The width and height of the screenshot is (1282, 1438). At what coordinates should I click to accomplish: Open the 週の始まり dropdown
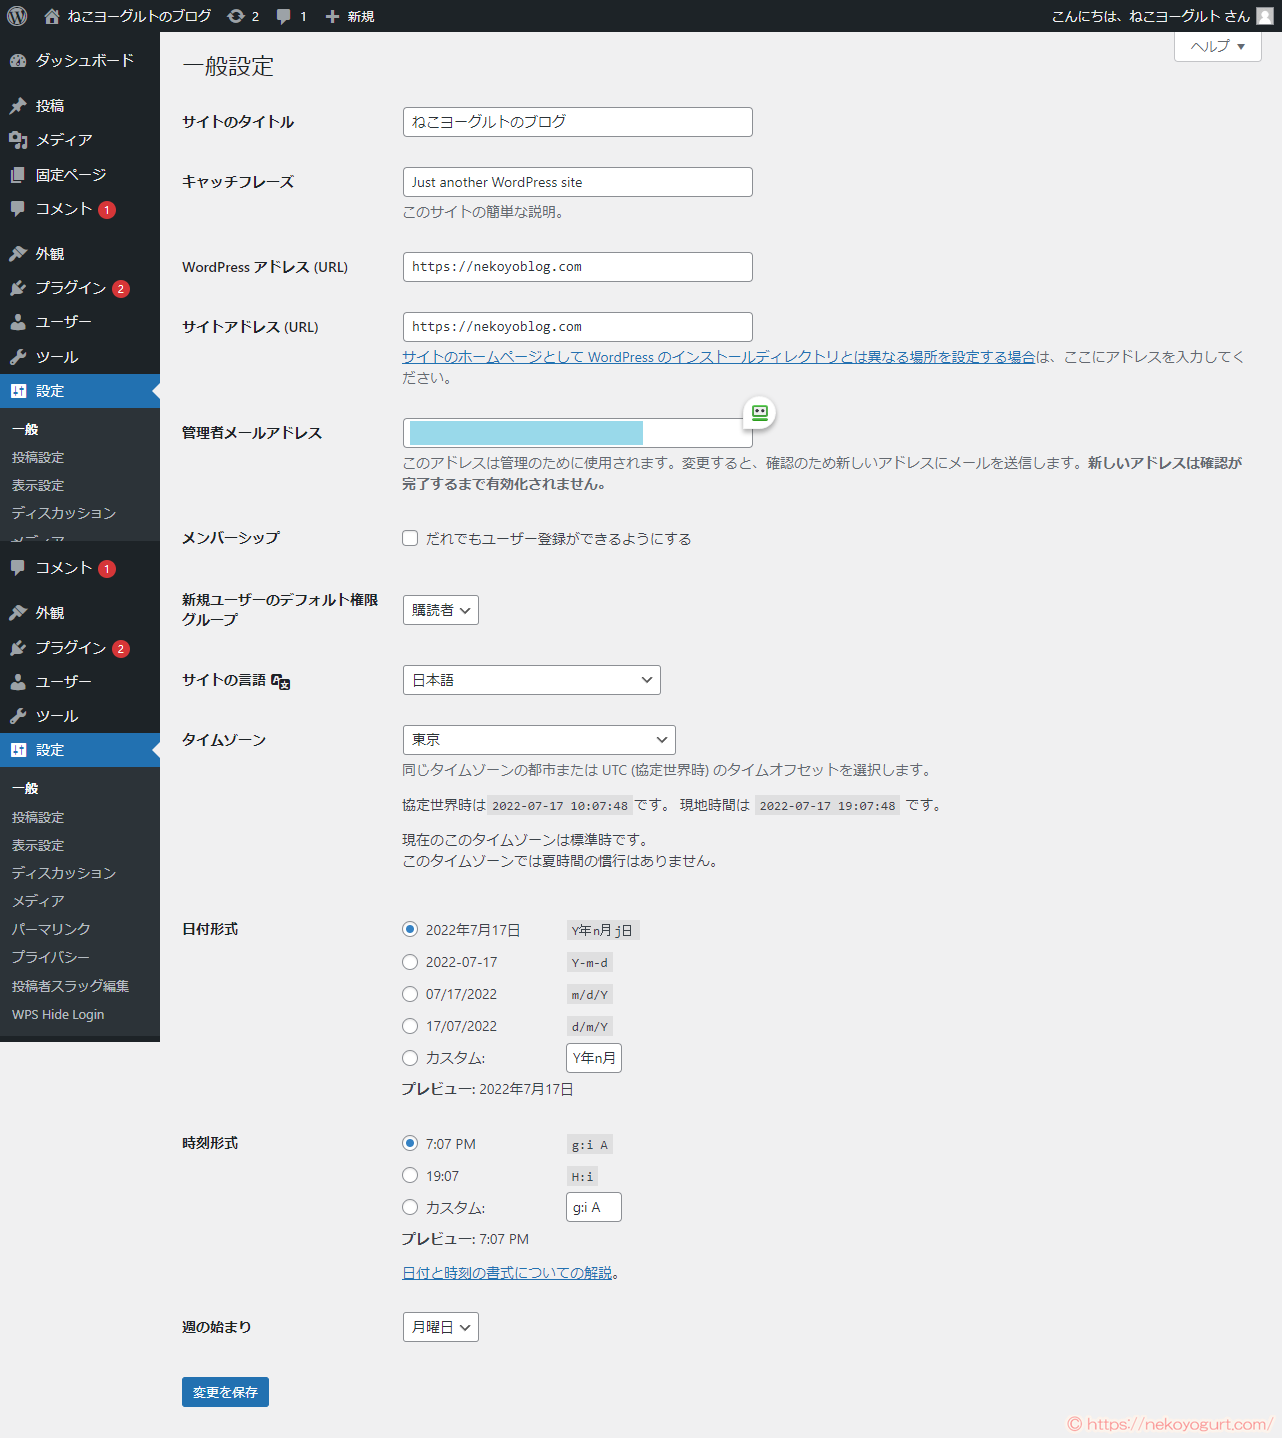(x=440, y=1327)
